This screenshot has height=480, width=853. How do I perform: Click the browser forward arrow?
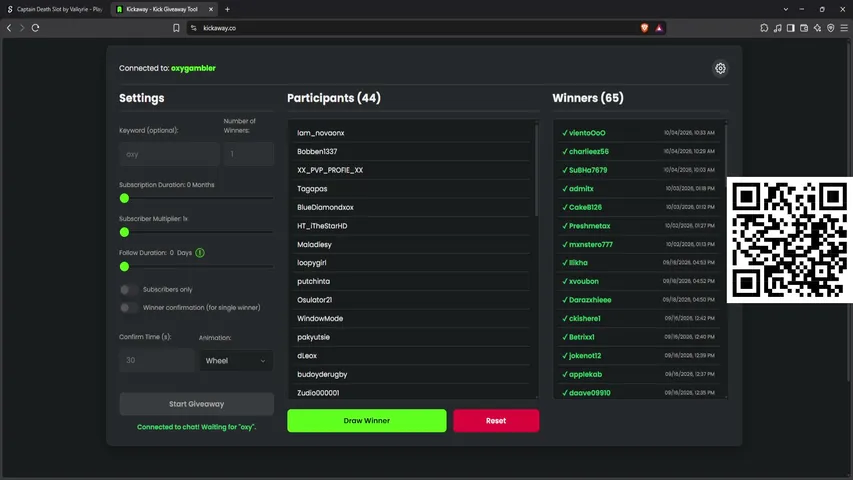click(22, 28)
